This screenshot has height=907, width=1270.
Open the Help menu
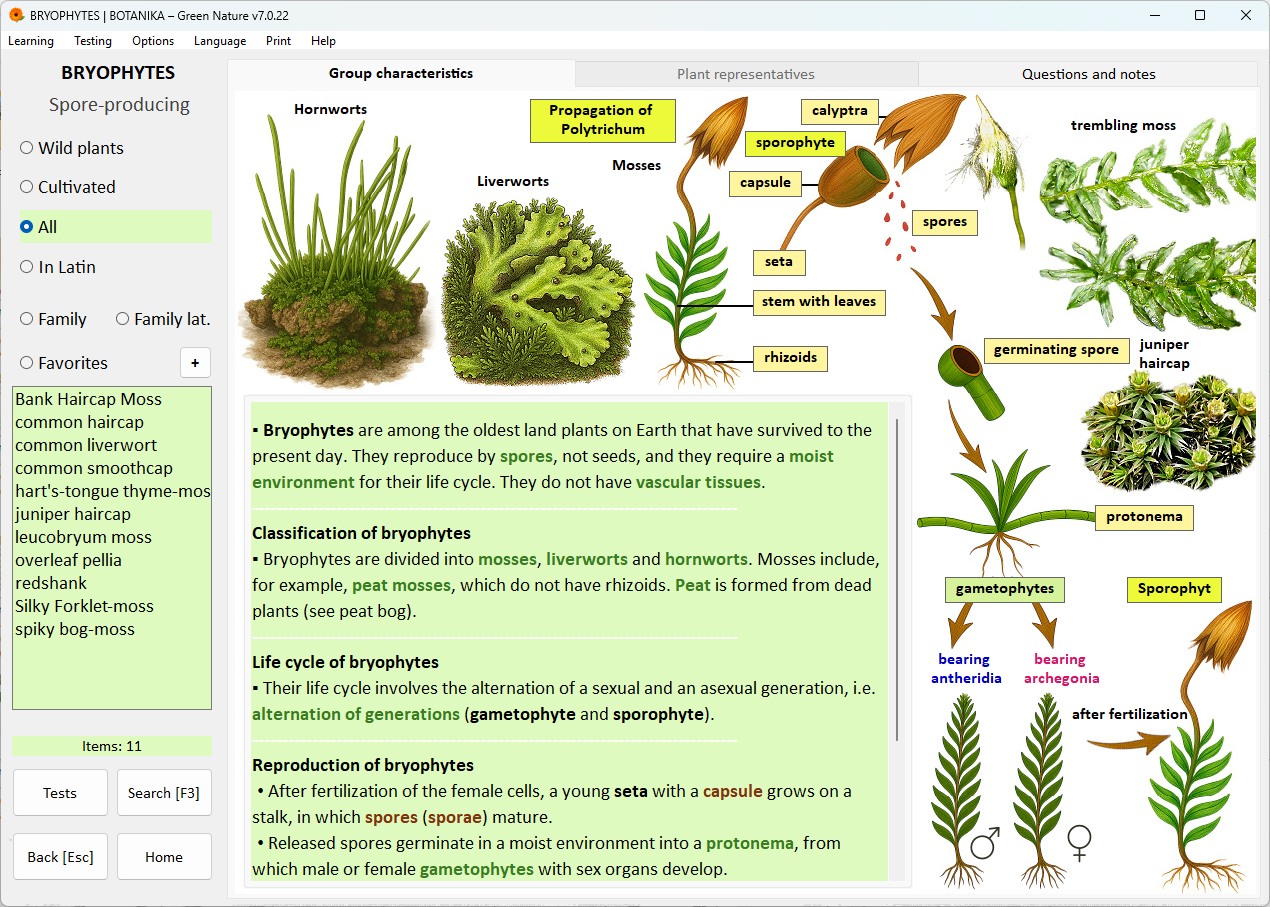point(323,41)
